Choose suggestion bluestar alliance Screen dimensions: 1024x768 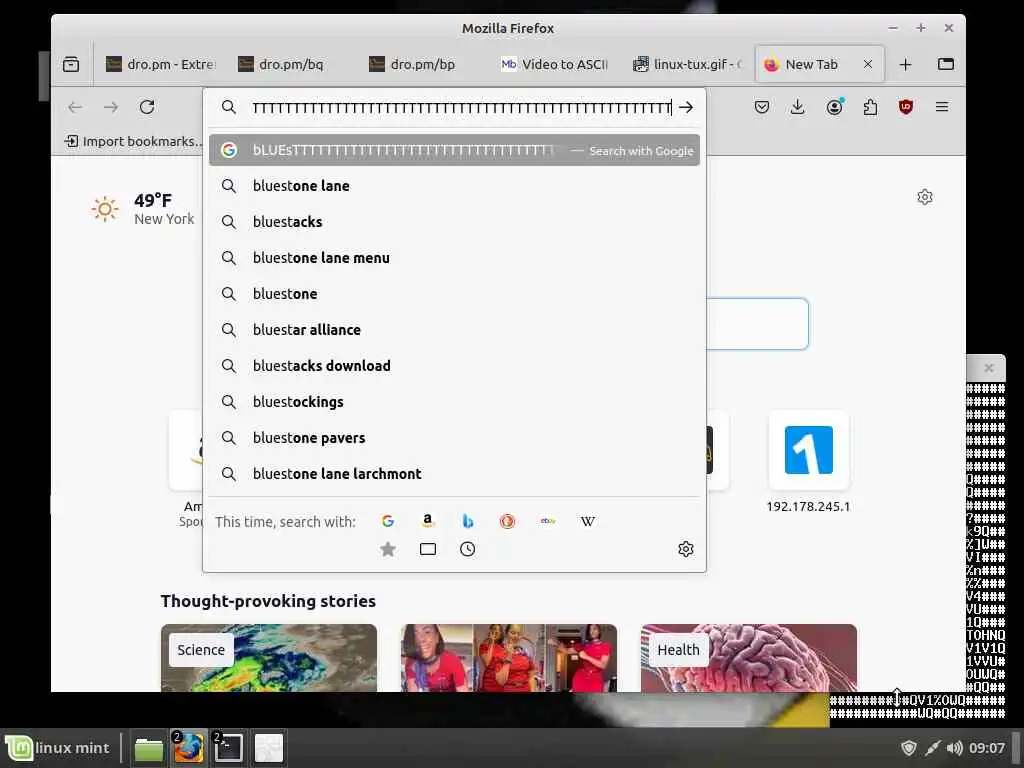[455, 330]
